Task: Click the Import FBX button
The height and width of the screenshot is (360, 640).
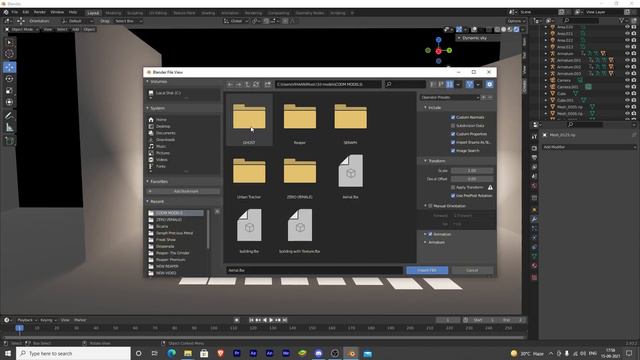Action: click(427, 270)
